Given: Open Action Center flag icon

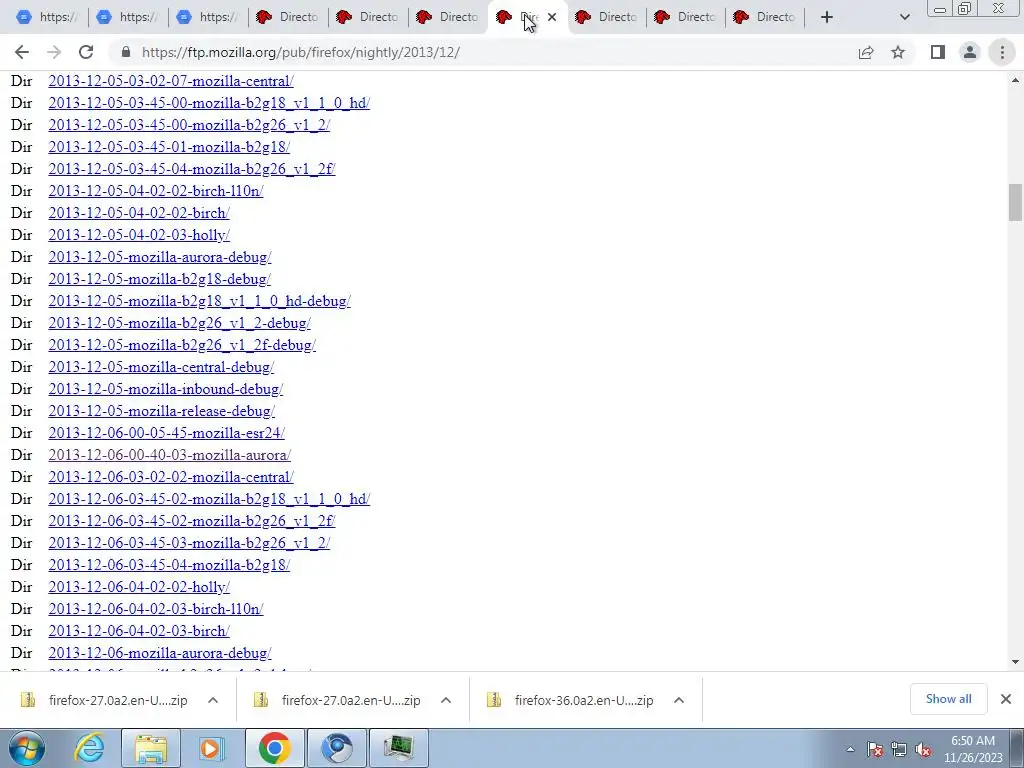Looking at the screenshot, I should pos(875,750).
